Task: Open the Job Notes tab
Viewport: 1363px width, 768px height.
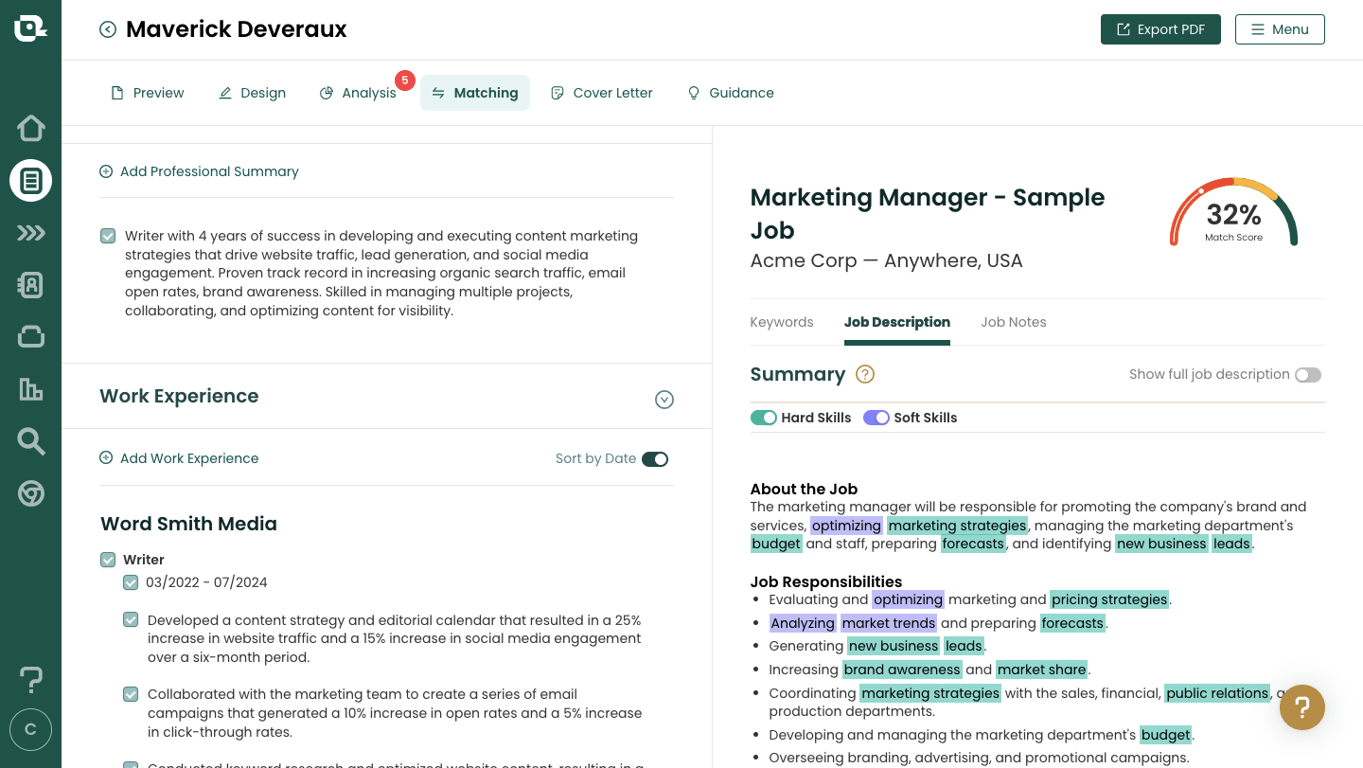Action: (1013, 322)
